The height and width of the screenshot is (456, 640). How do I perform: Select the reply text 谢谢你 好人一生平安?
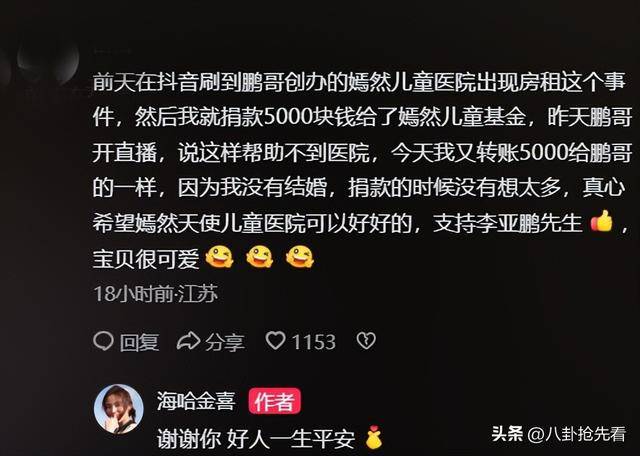click(x=256, y=439)
